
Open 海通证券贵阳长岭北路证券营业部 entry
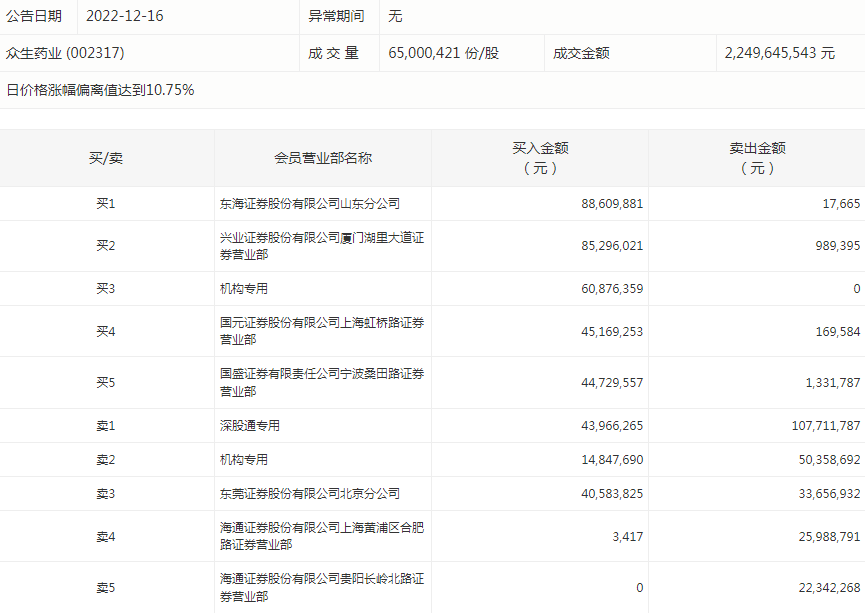coord(322,587)
